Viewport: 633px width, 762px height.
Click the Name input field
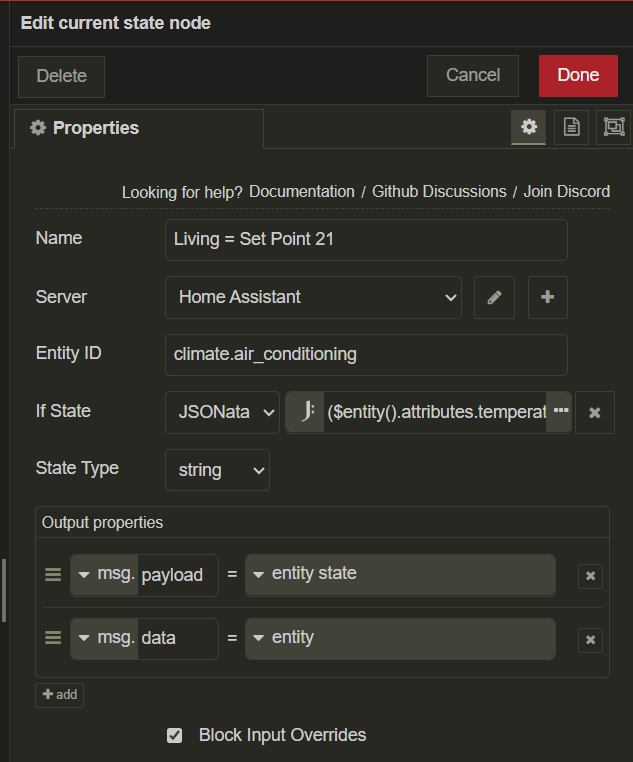(x=366, y=240)
